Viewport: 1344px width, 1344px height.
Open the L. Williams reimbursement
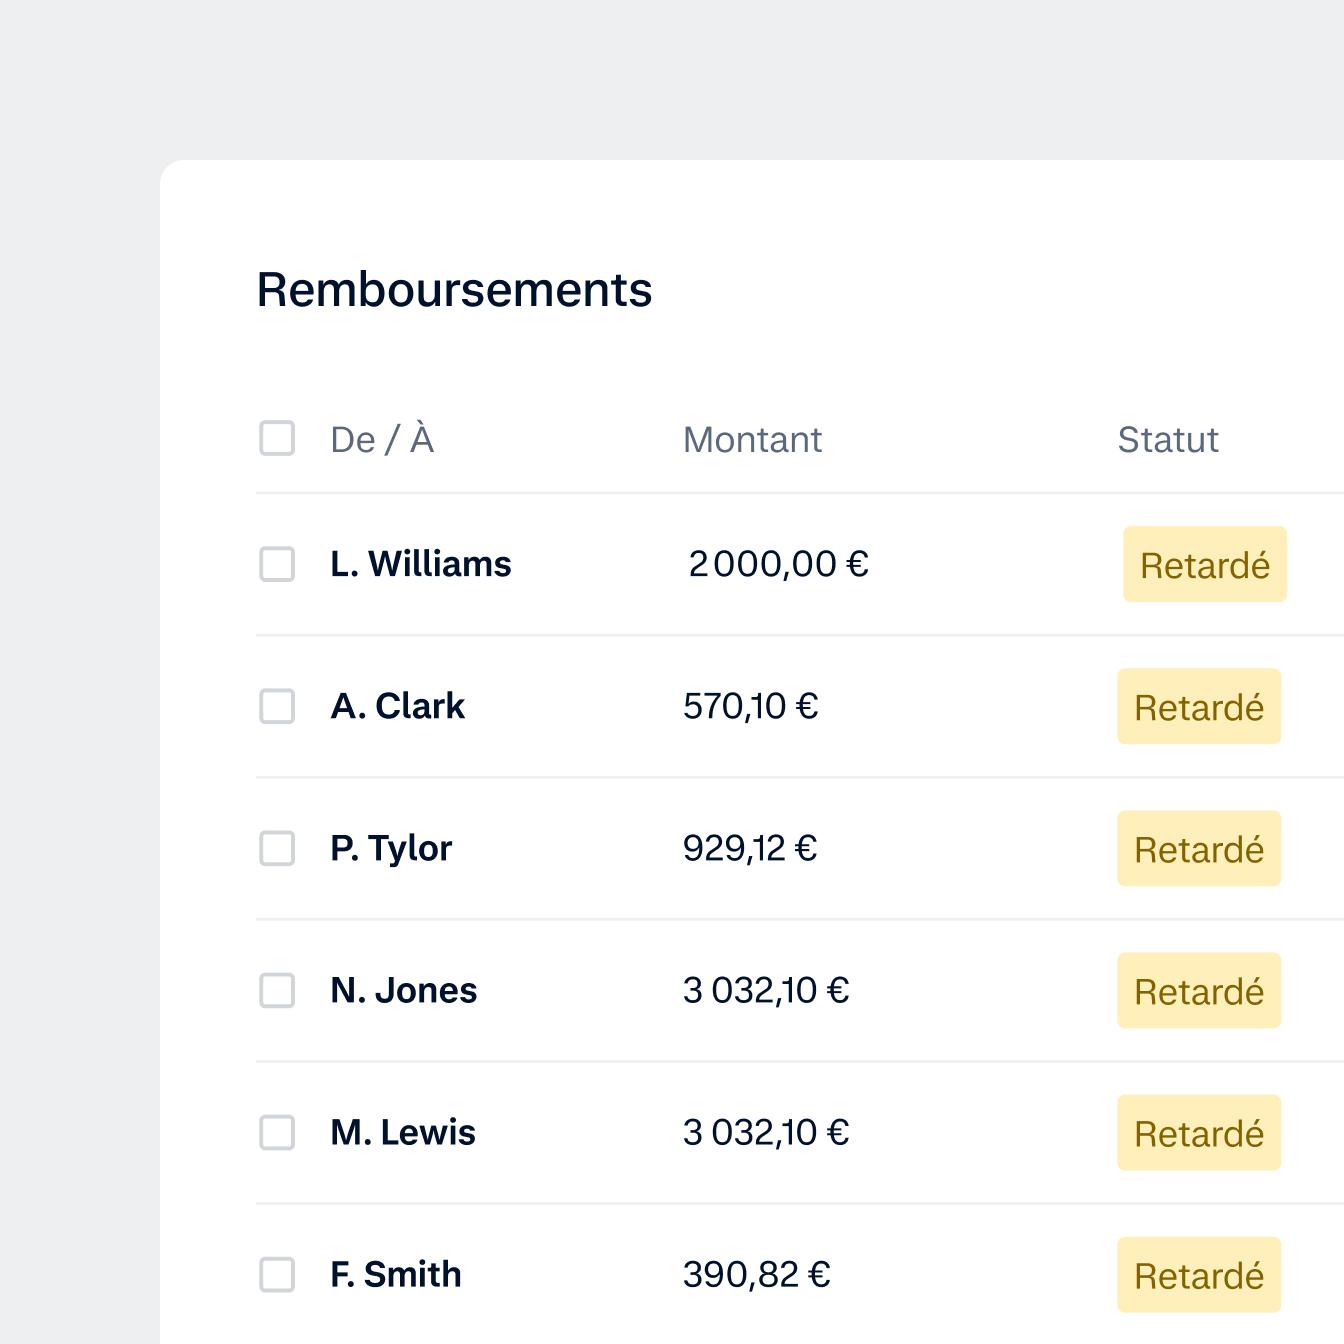point(421,564)
